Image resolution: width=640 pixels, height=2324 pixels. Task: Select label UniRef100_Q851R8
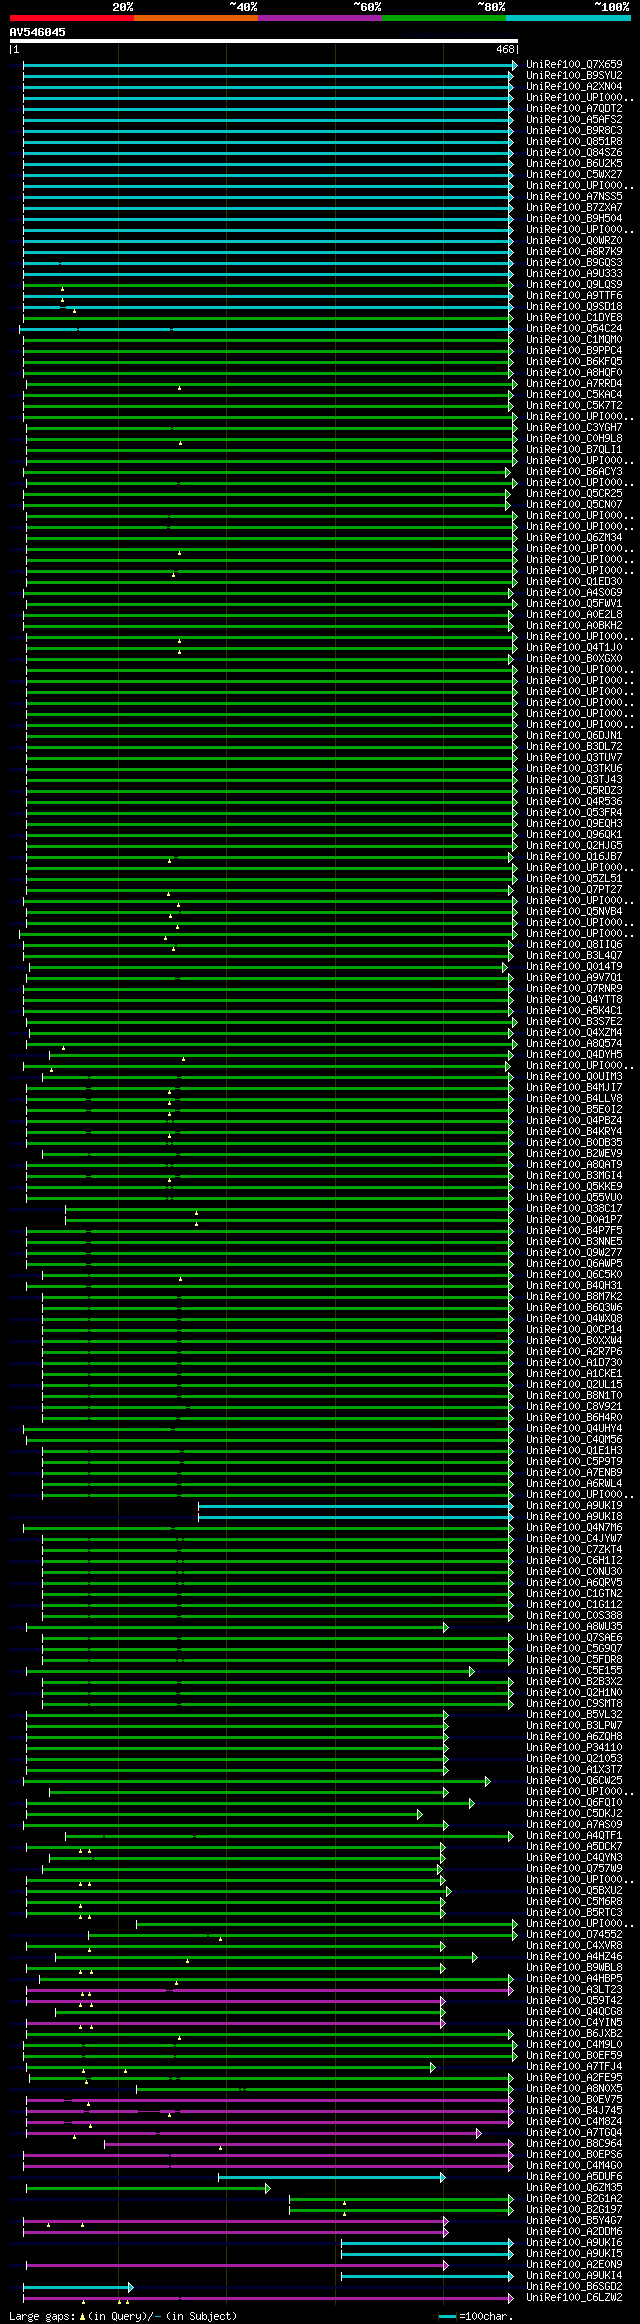point(574,142)
